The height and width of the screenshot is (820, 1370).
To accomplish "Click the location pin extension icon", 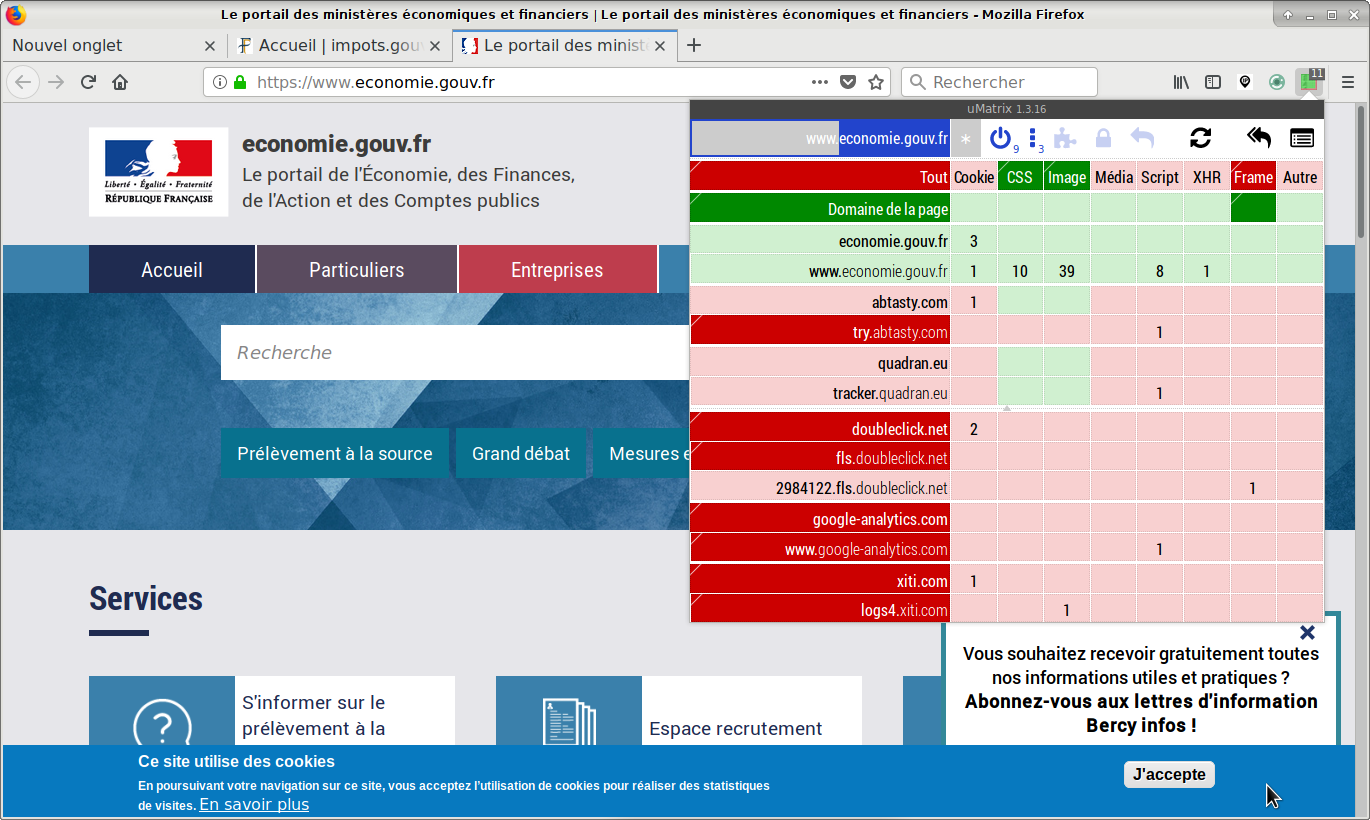I will [1245, 82].
